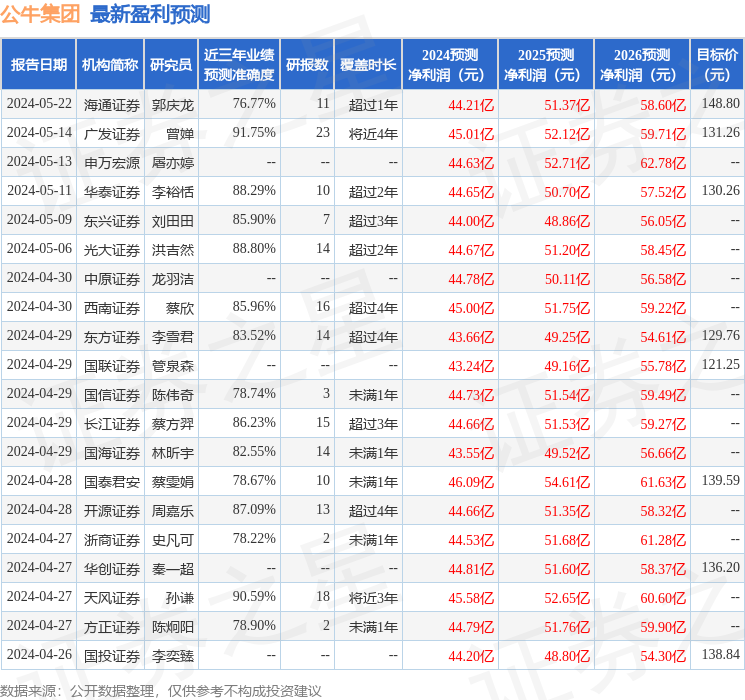Click researcher name 屠亦婷

click(x=173, y=163)
